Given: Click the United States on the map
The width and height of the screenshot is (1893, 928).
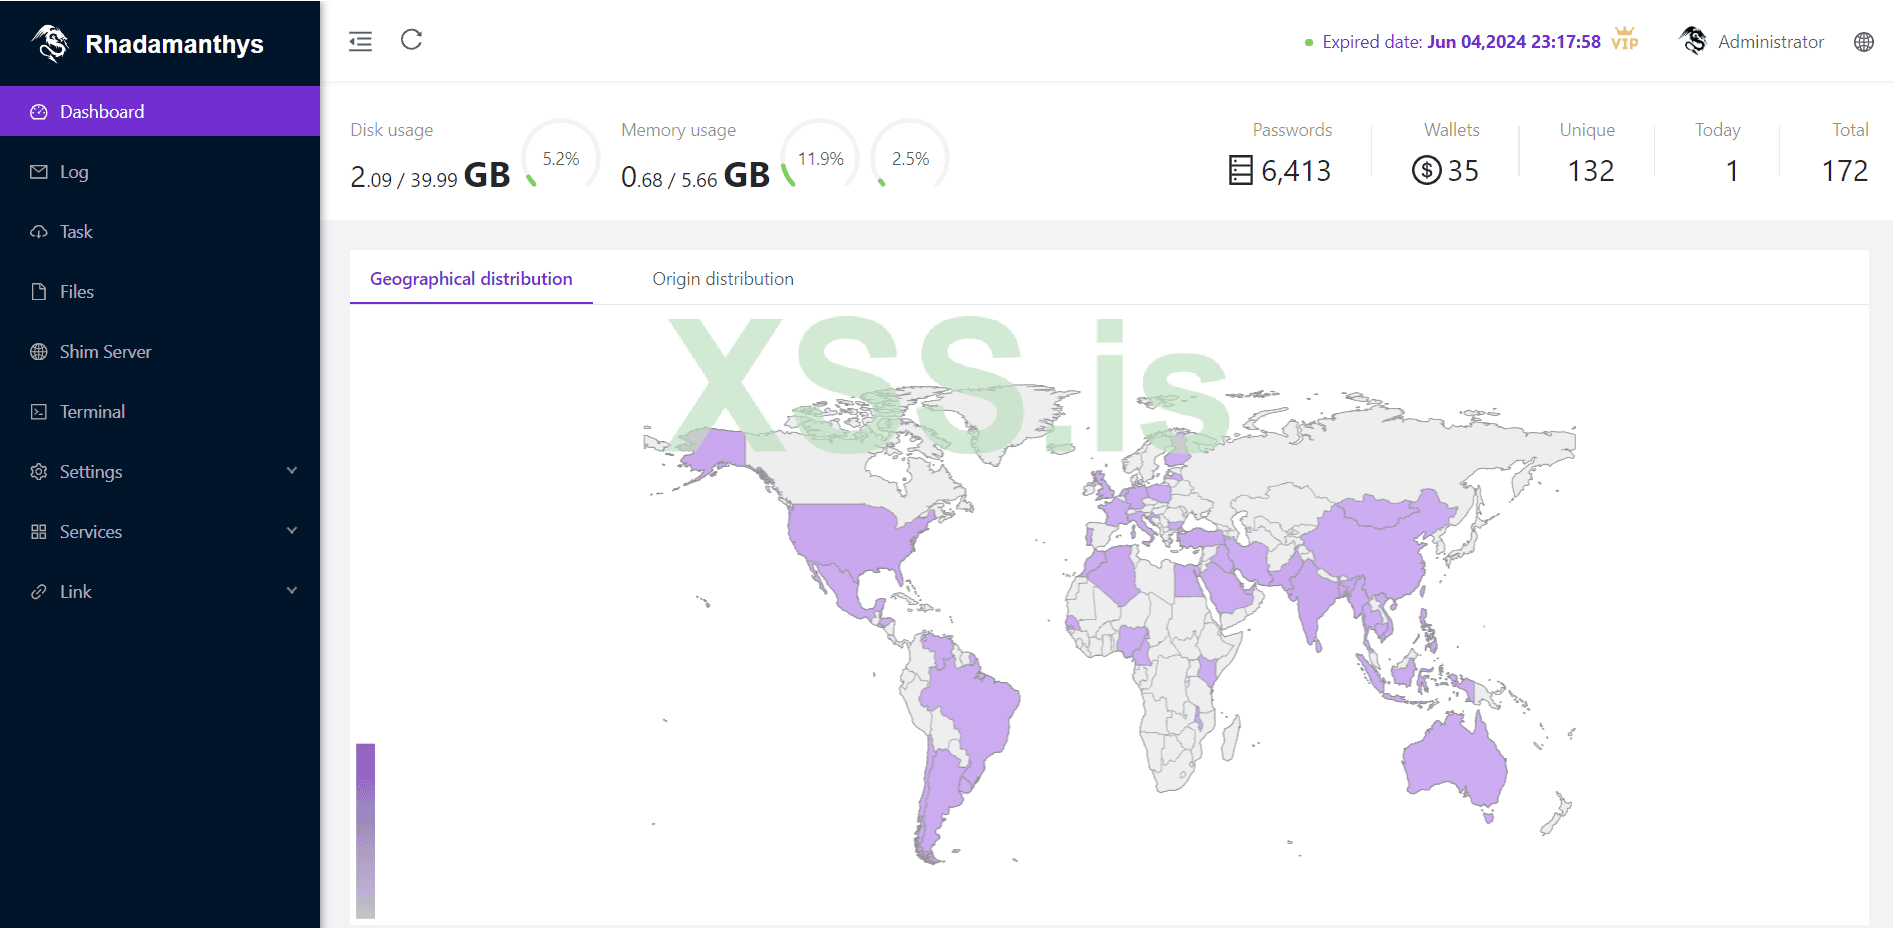Looking at the screenshot, I should coord(855,537).
